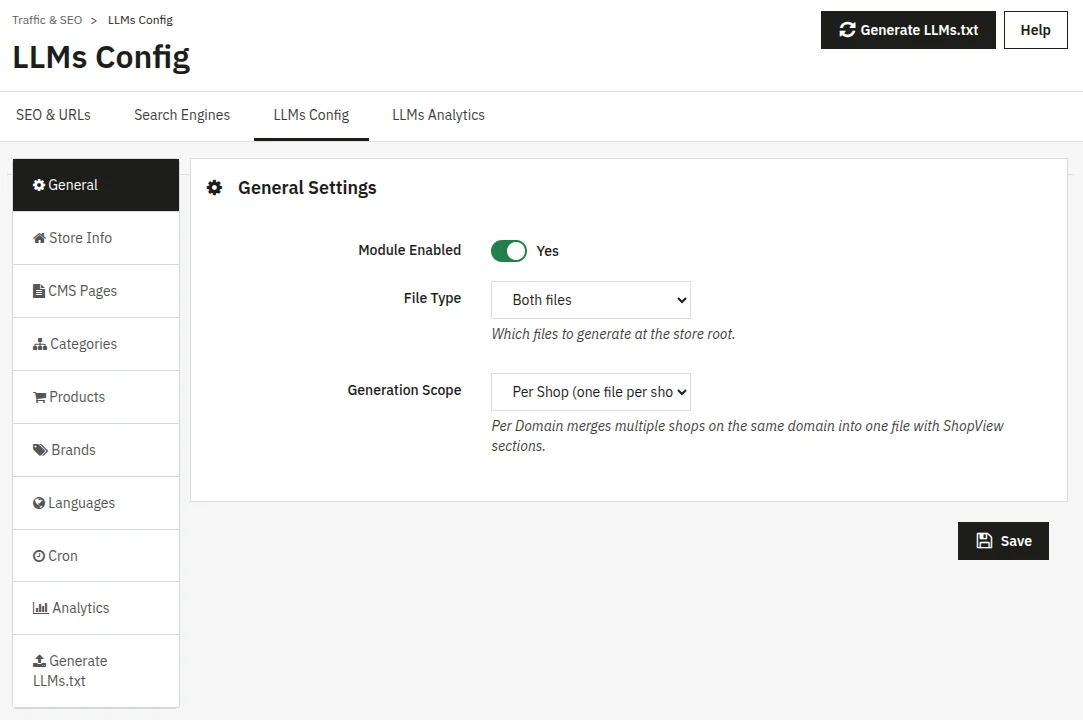This screenshot has height=720, width=1083.
Task: Click the General Settings heading
Action: click(x=307, y=188)
